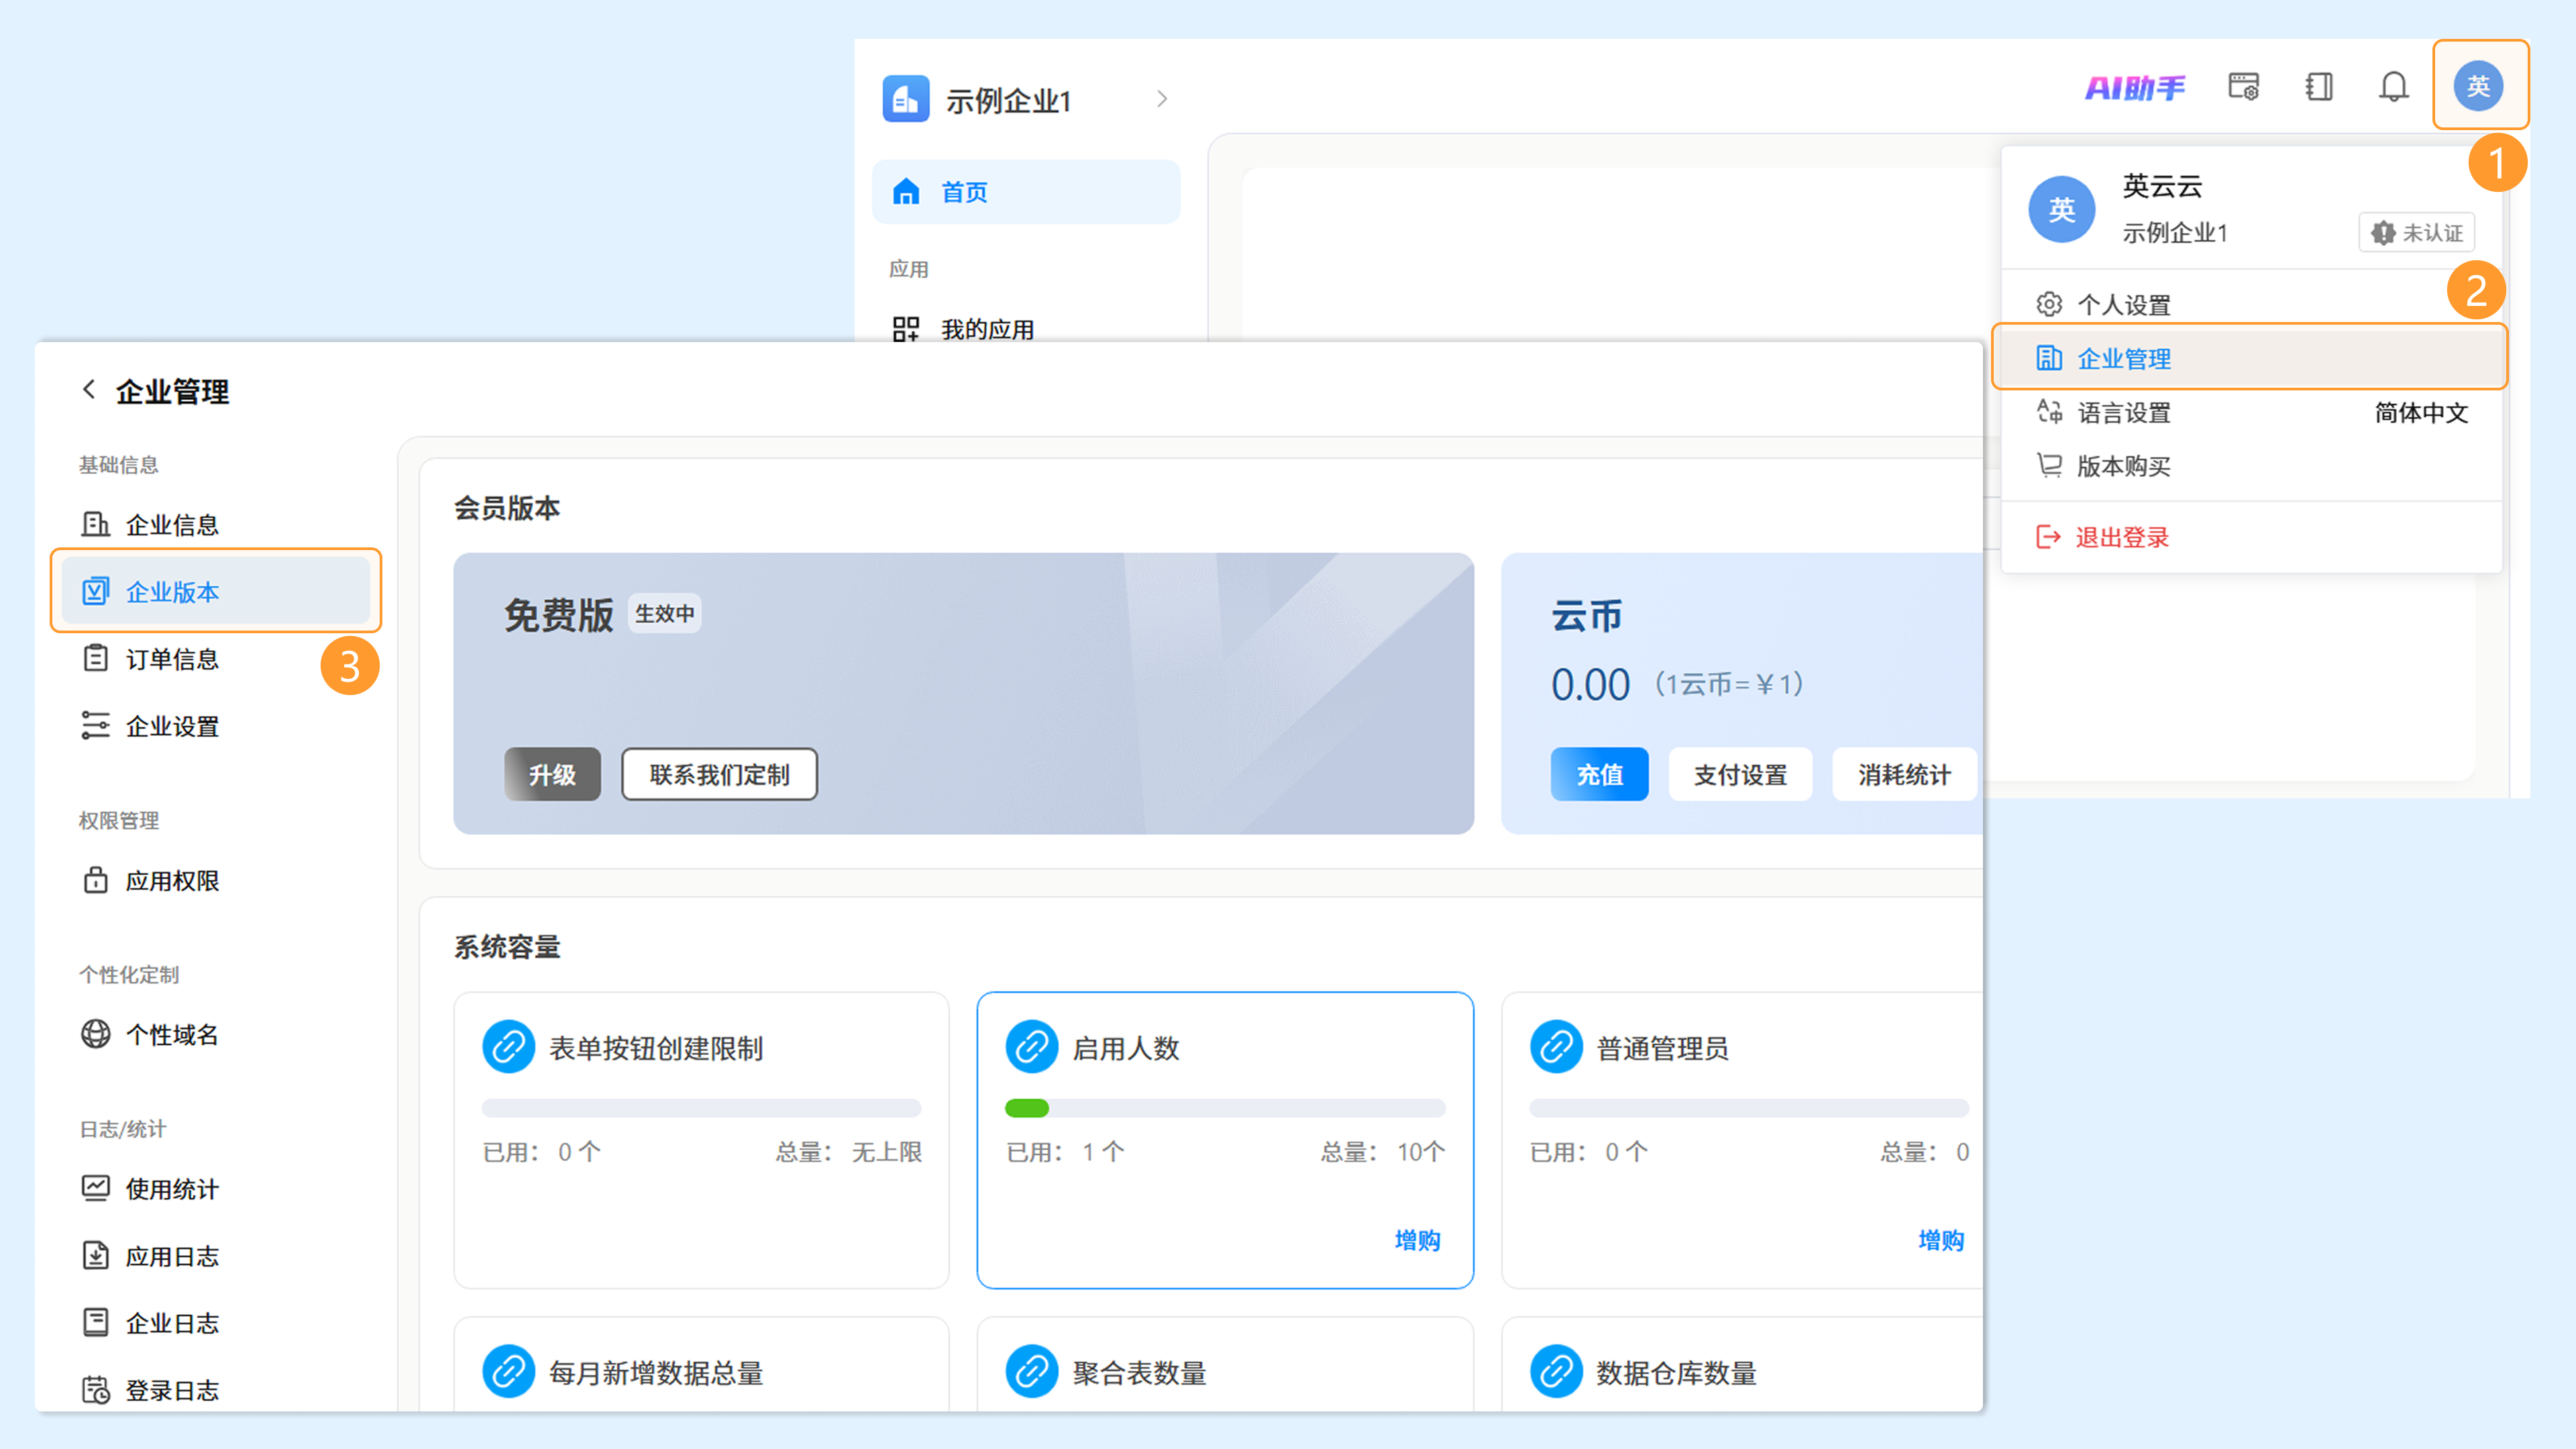Click 增购 in the 启用人数 card
Screen dimensions: 2576x1449
1417,1240
